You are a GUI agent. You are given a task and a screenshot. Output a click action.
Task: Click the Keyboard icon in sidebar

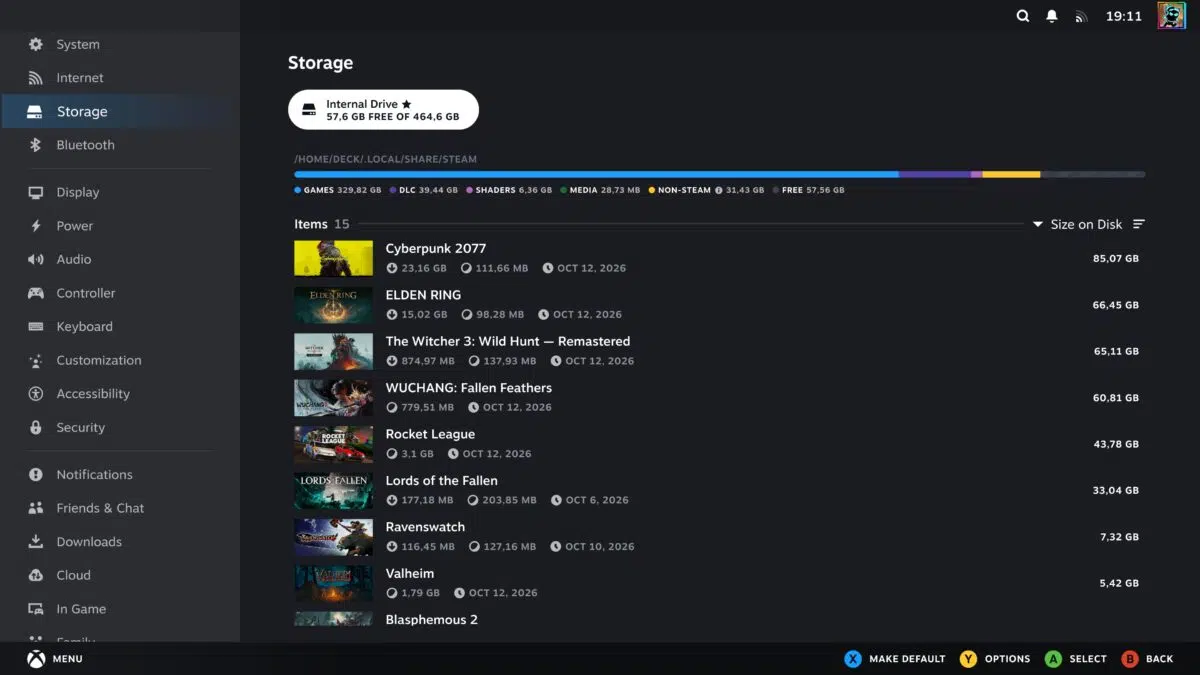36,326
